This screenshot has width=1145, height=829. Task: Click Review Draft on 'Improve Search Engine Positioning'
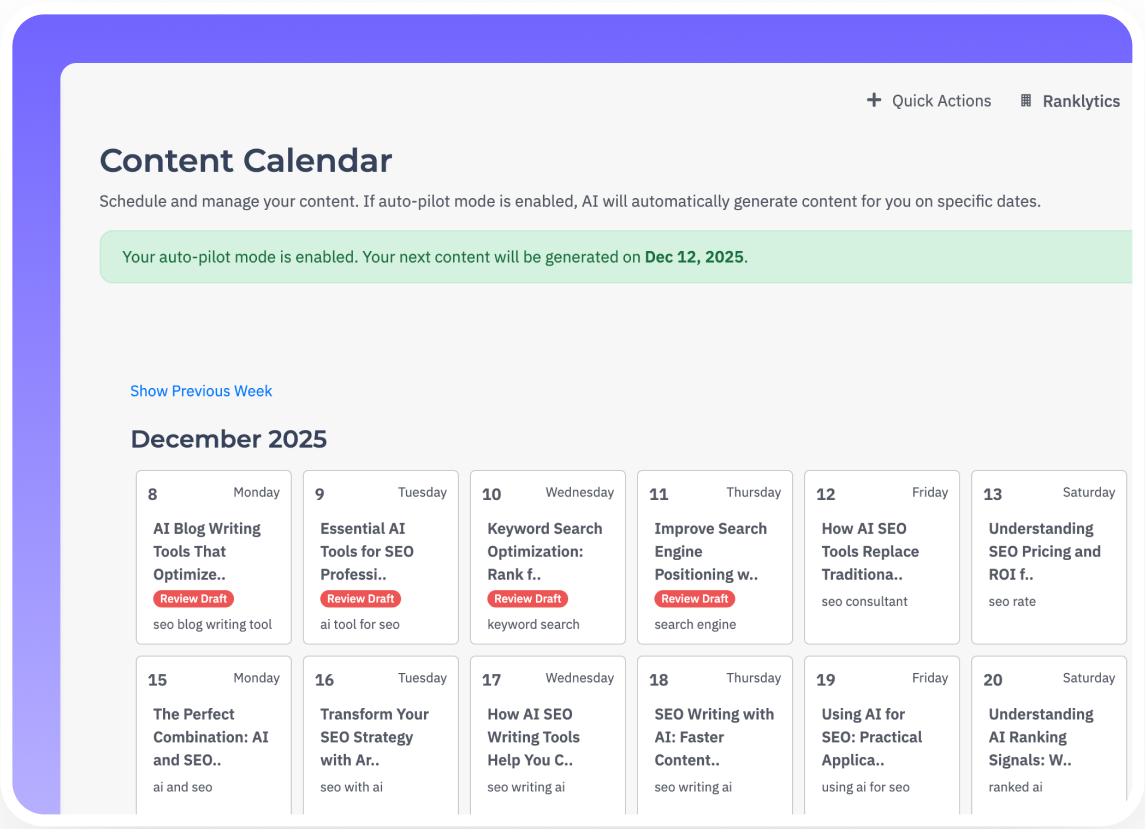pos(694,598)
